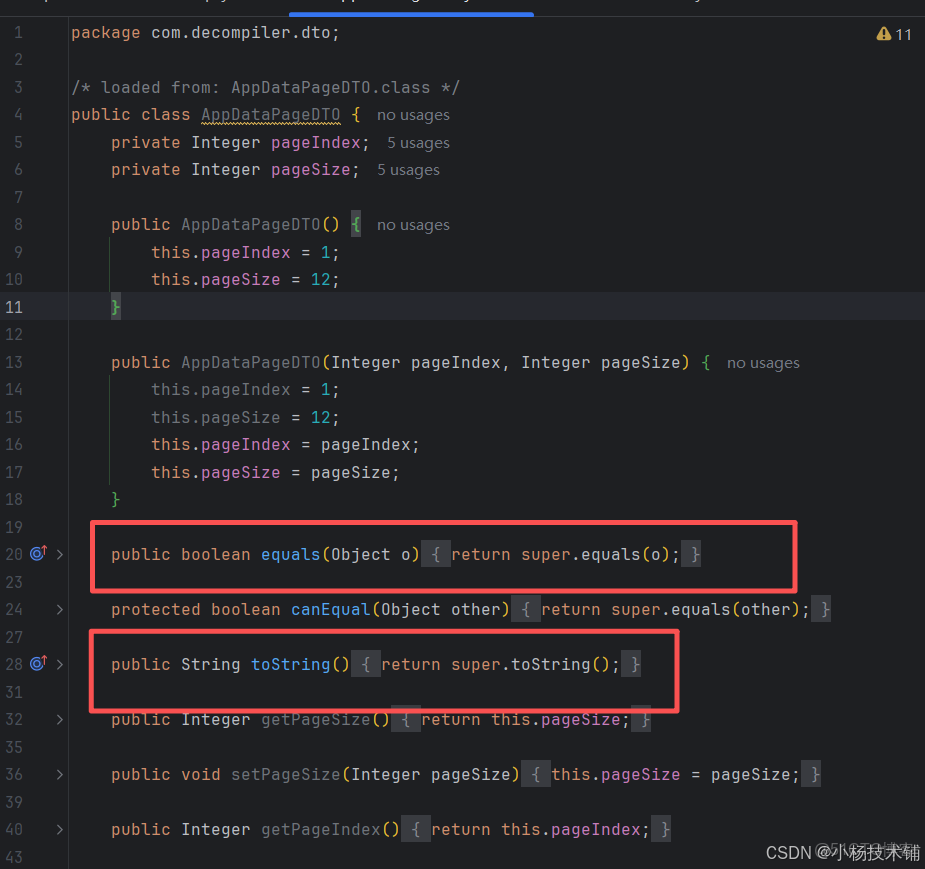Open the inspections widget showing 11 warnings

893,33
